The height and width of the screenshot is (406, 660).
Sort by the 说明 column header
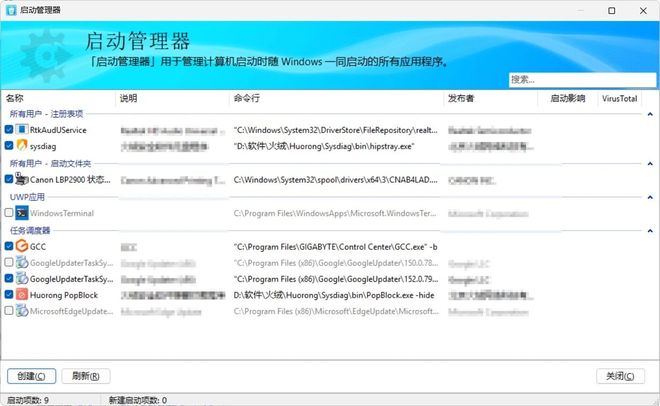(x=172, y=98)
